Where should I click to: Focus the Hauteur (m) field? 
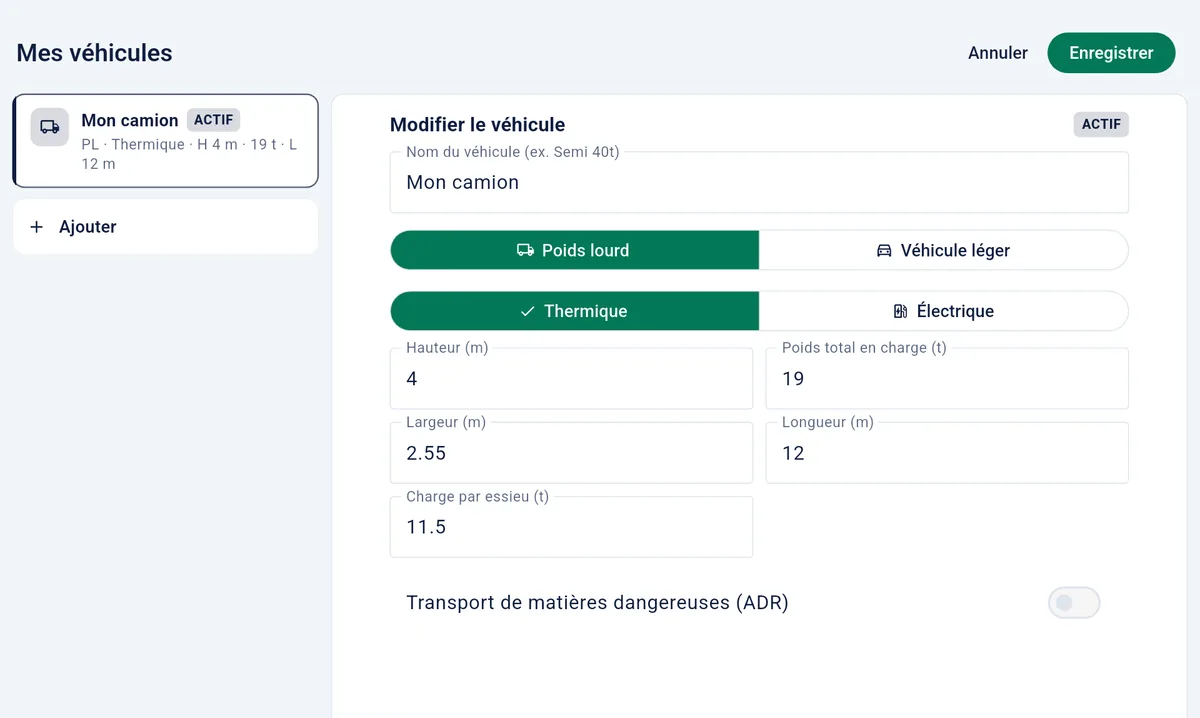tap(571, 378)
